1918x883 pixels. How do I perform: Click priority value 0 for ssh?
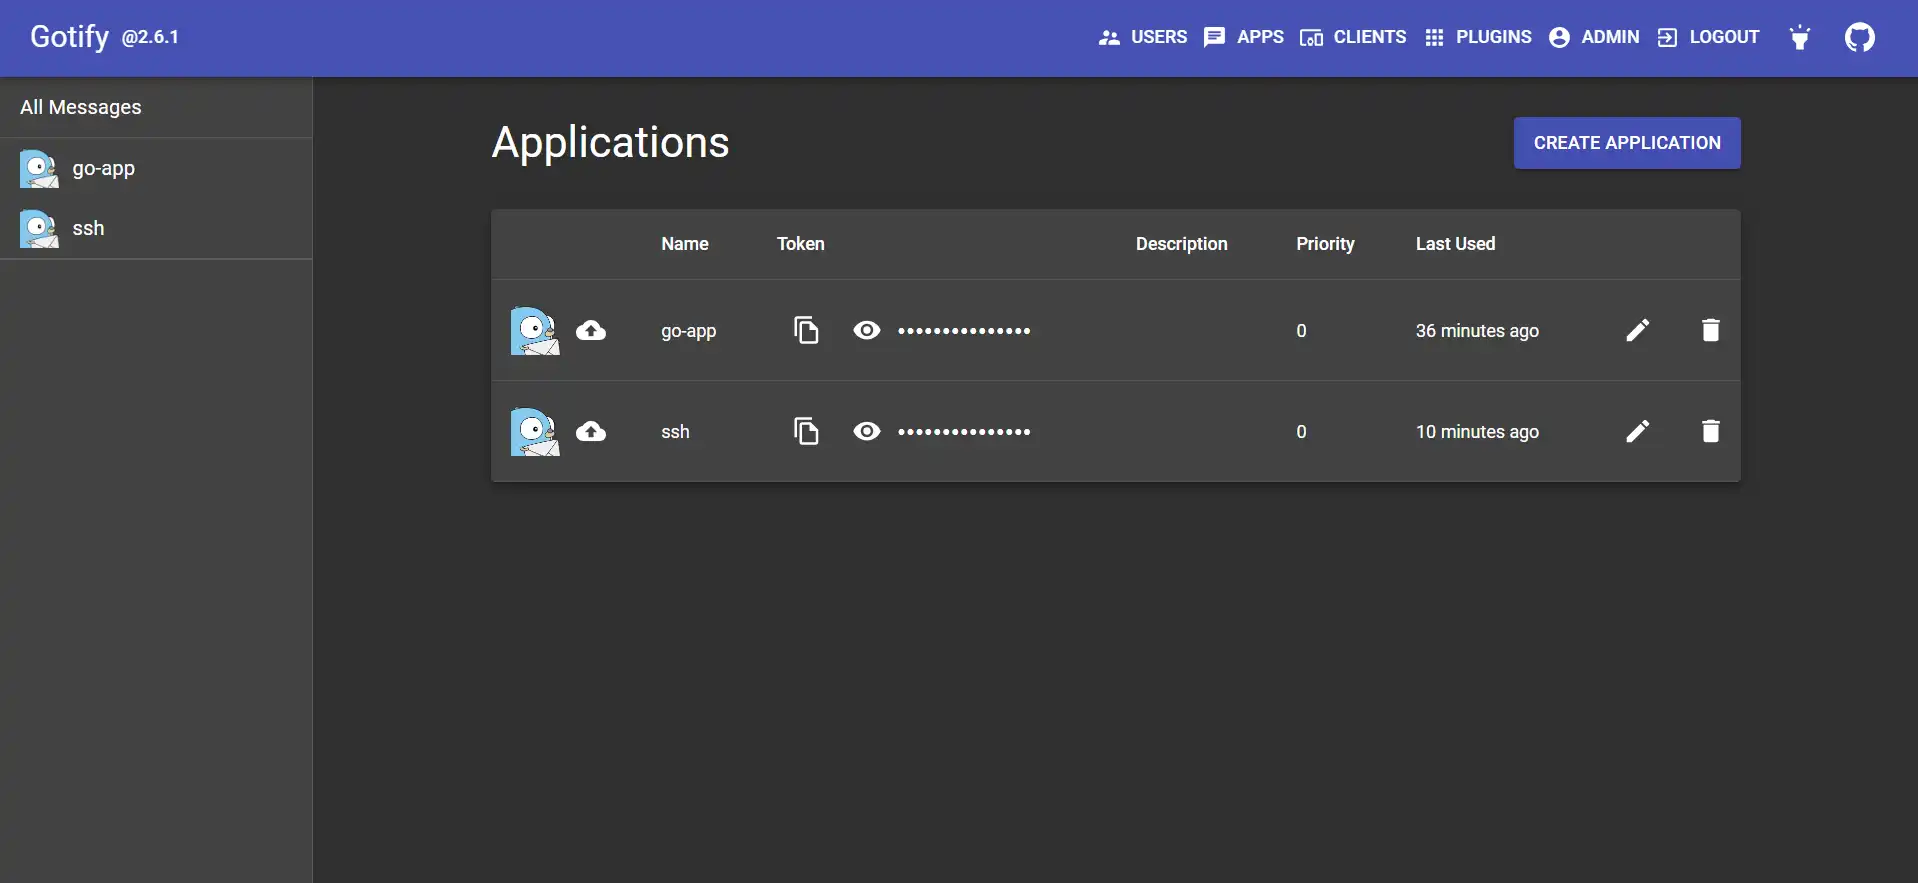click(1301, 432)
